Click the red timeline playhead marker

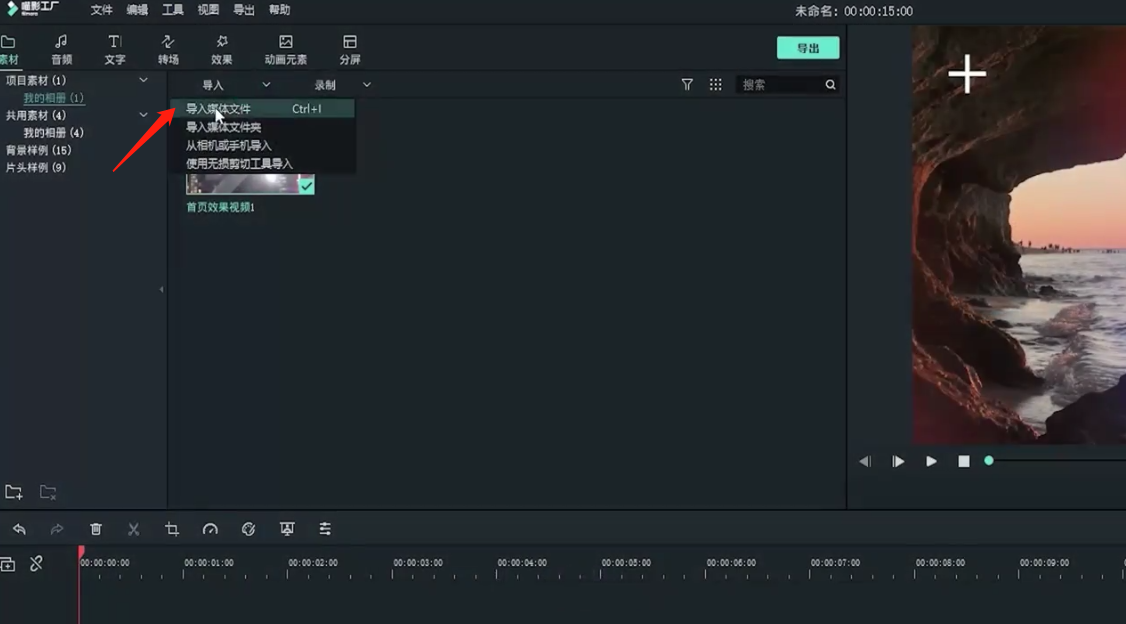click(x=81, y=551)
